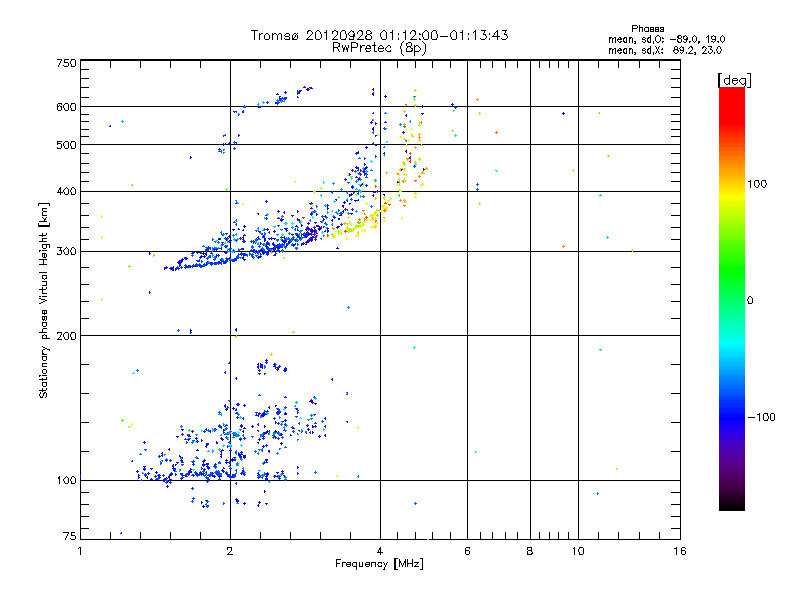800x600 pixels.
Task: Click the black bottom of the colorbar
Action: tap(732, 503)
